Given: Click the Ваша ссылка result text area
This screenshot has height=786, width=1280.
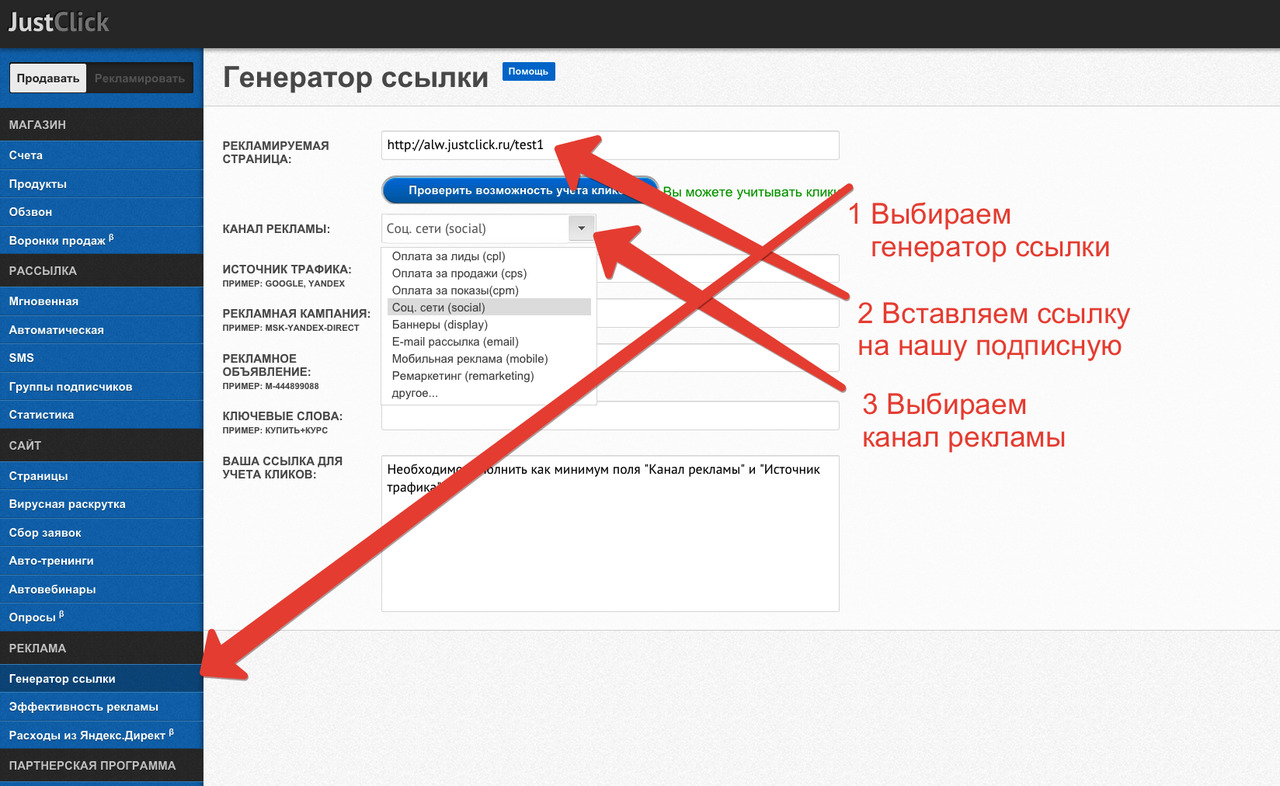Looking at the screenshot, I should 610,534.
